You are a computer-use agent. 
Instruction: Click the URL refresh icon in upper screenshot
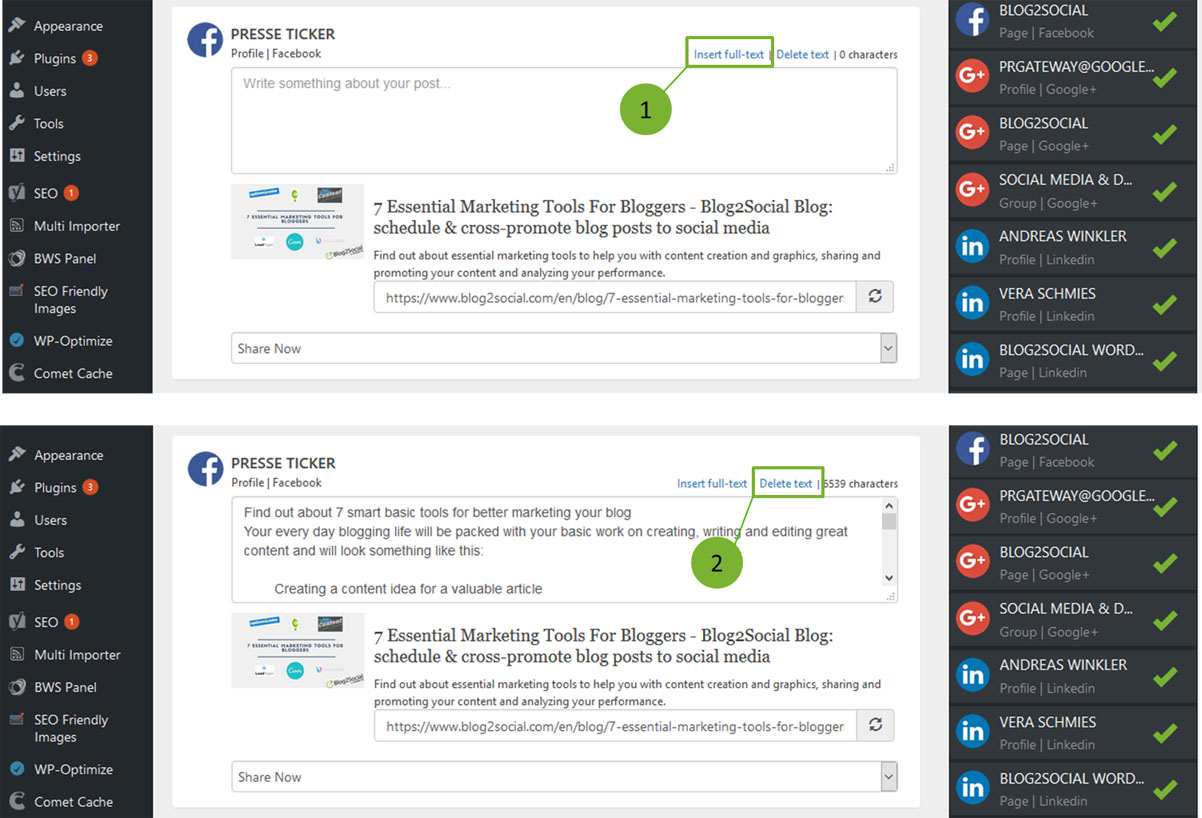pos(874,297)
